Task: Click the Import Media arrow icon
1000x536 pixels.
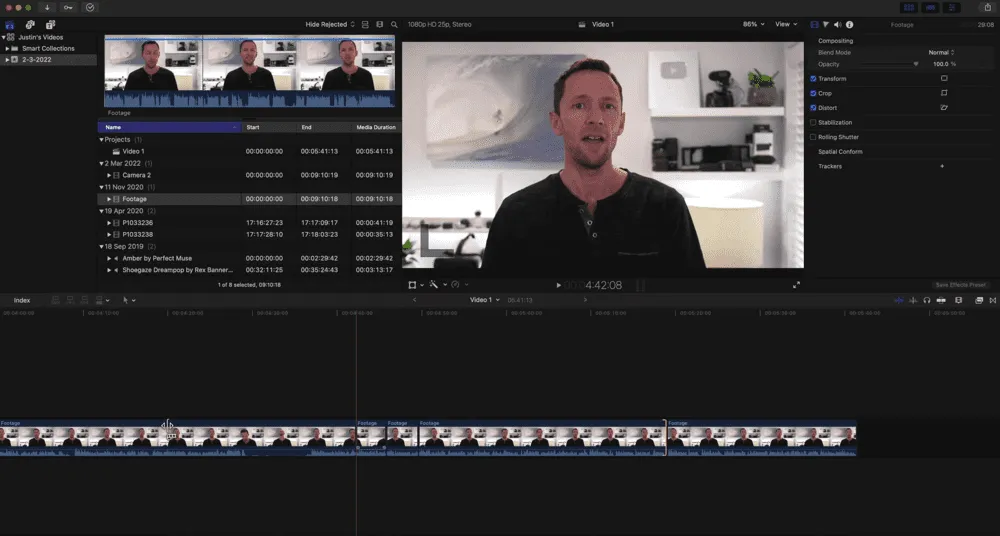Action: [x=47, y=7]
